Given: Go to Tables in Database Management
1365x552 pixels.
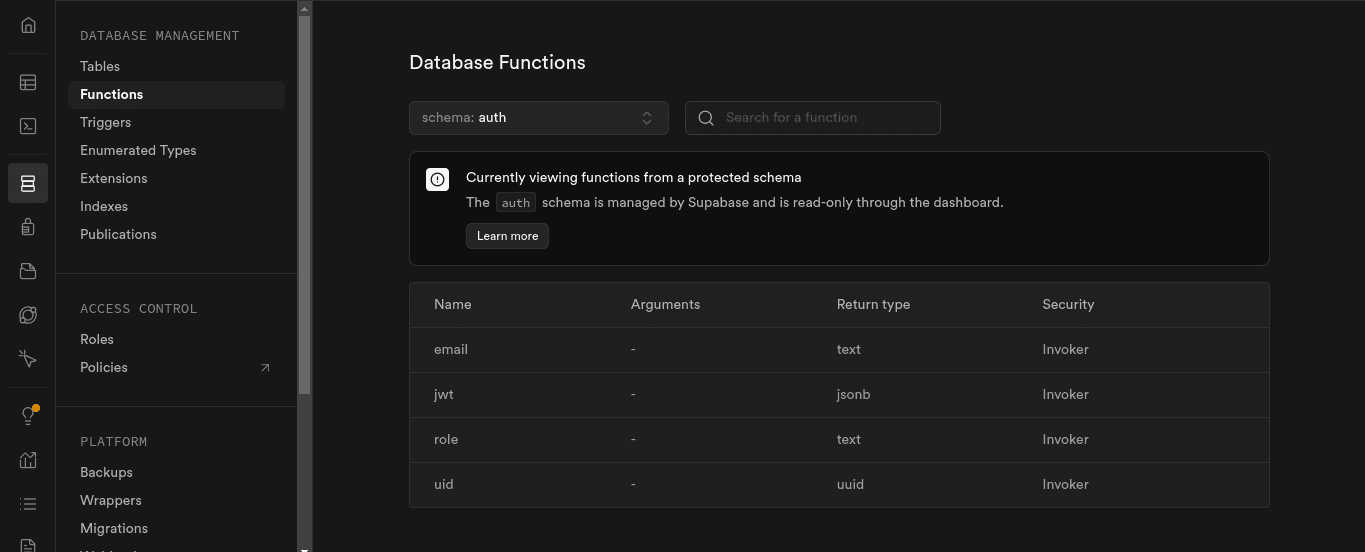Looking at the screenshot, I should [x=100, y=66].
